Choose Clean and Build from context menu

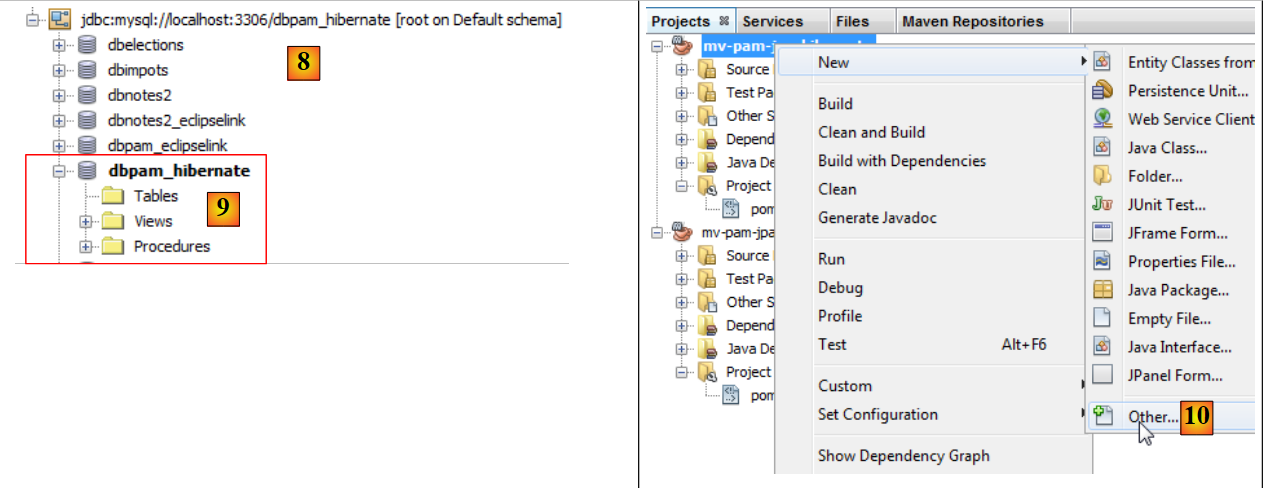pyautogui.click(x=871, y=132)
